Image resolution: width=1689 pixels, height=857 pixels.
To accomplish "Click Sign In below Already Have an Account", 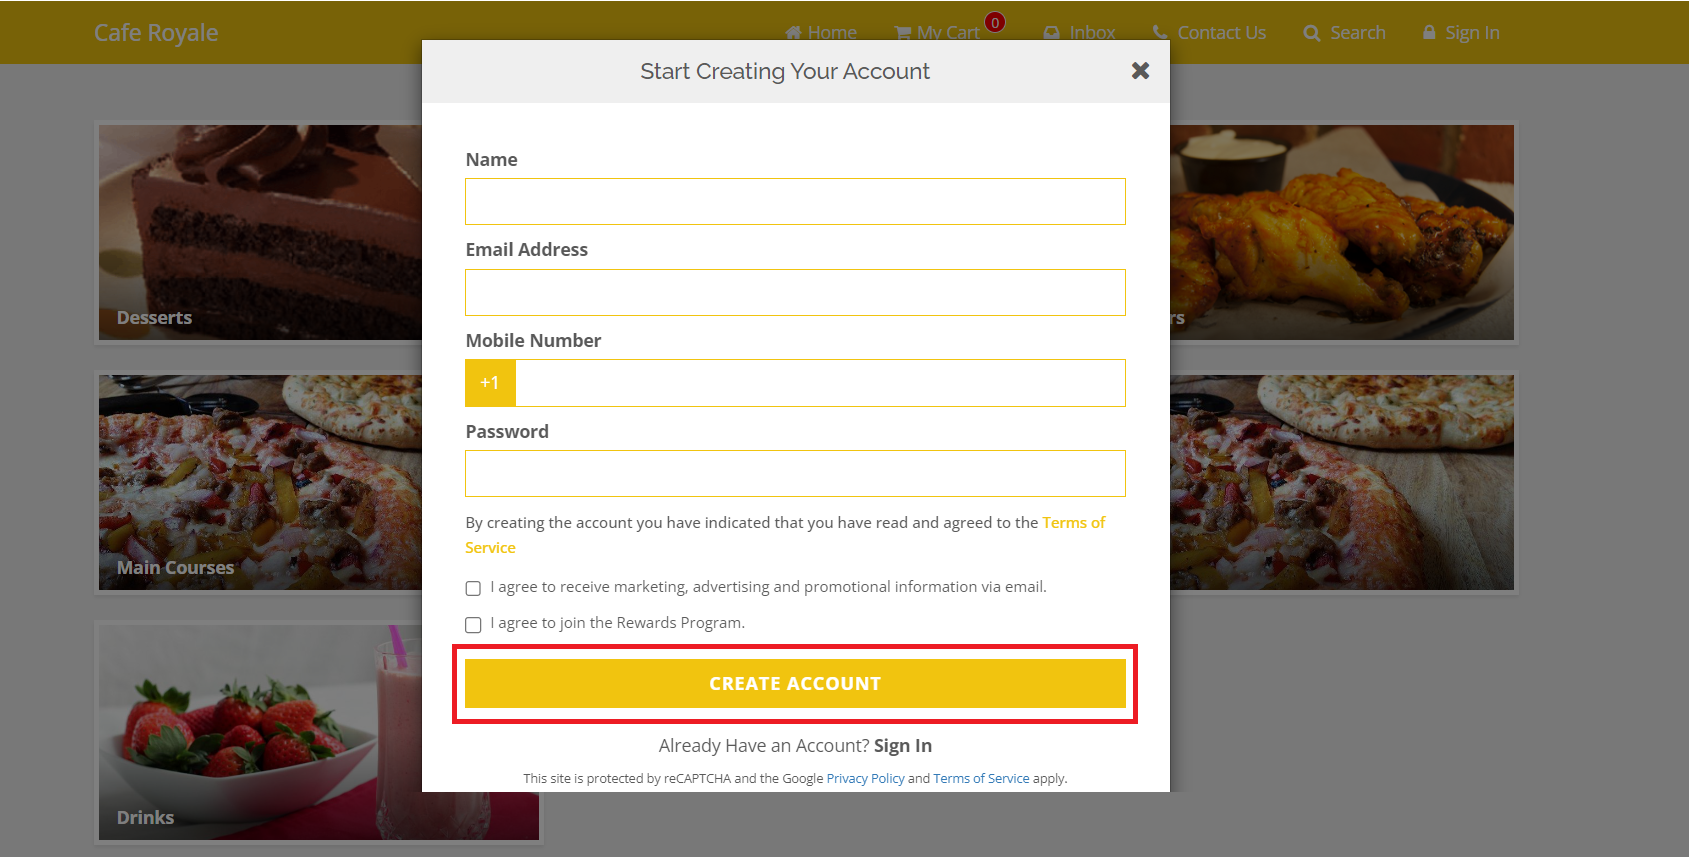I will click(x=902, y=746).
